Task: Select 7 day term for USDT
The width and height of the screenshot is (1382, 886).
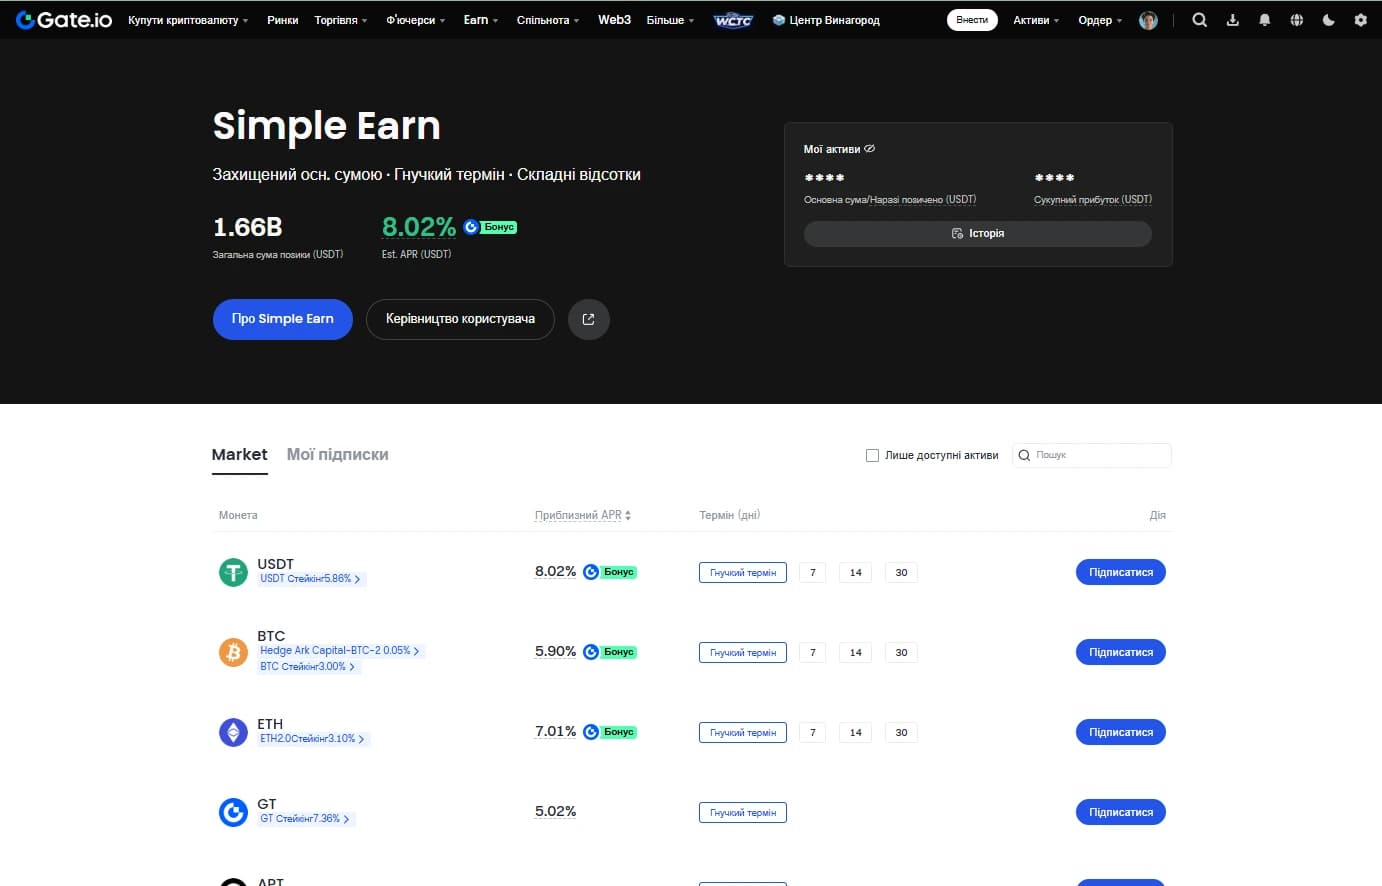Action: click(813, 572)
